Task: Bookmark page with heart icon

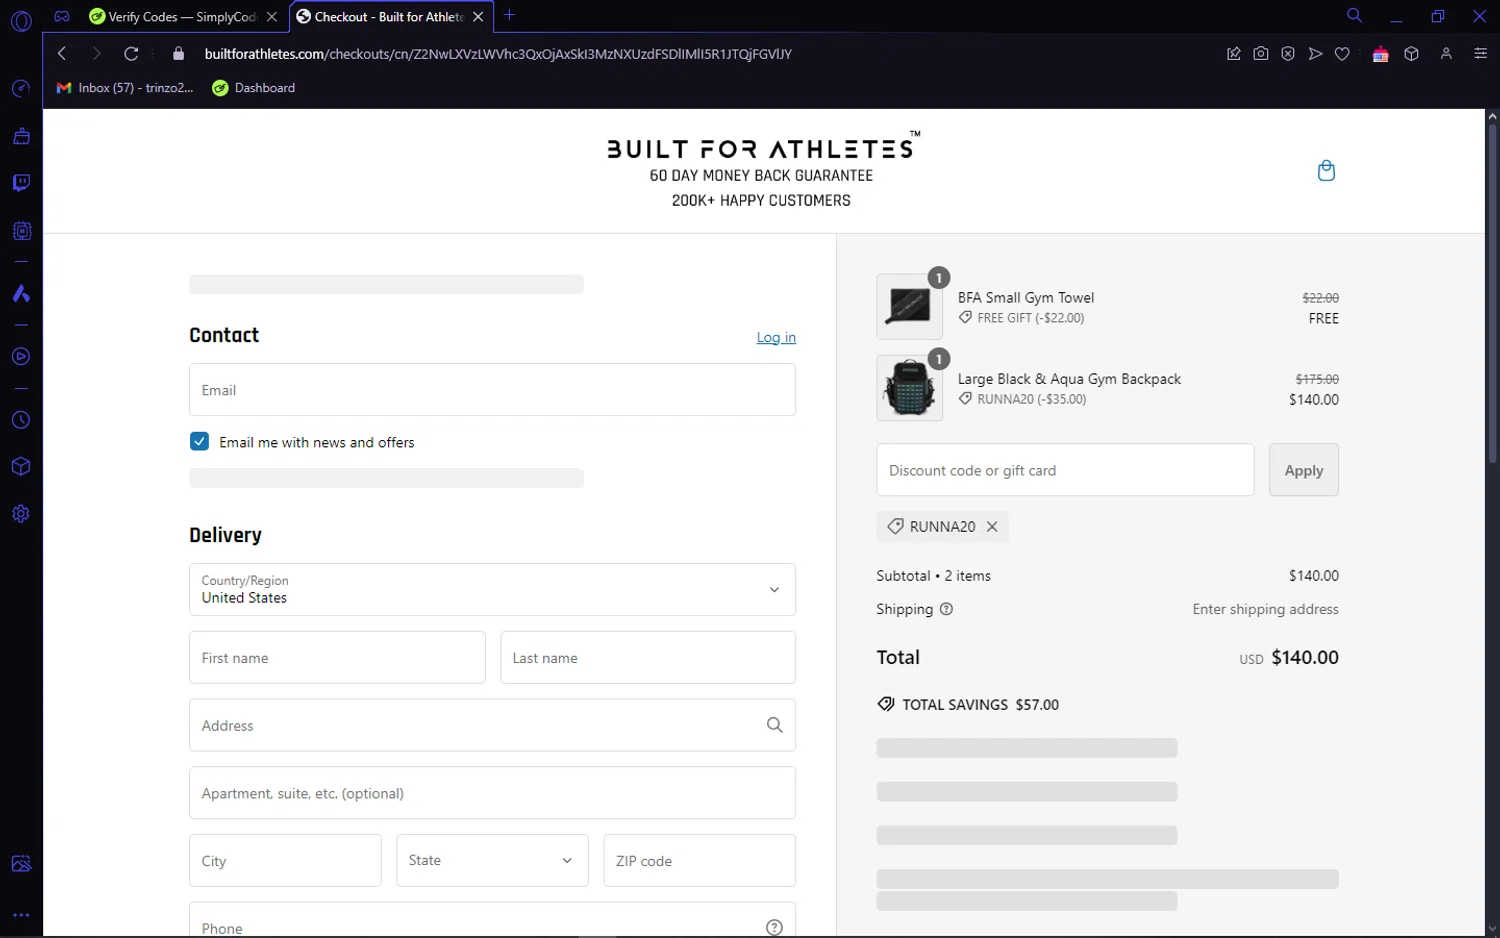Action: 1342,54
